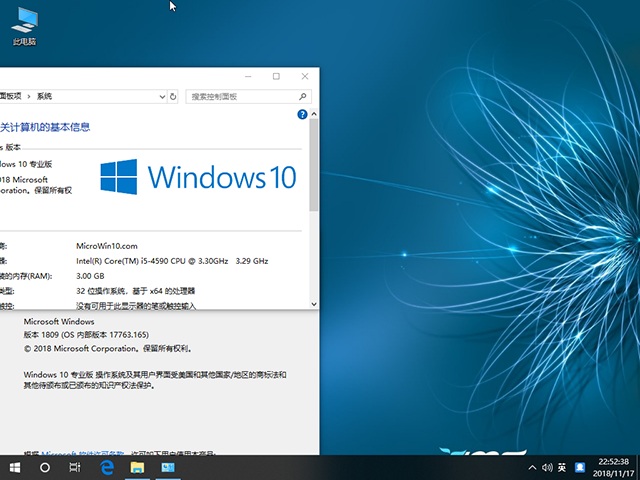Refresh the System control panel page

[x=173, y=97]
